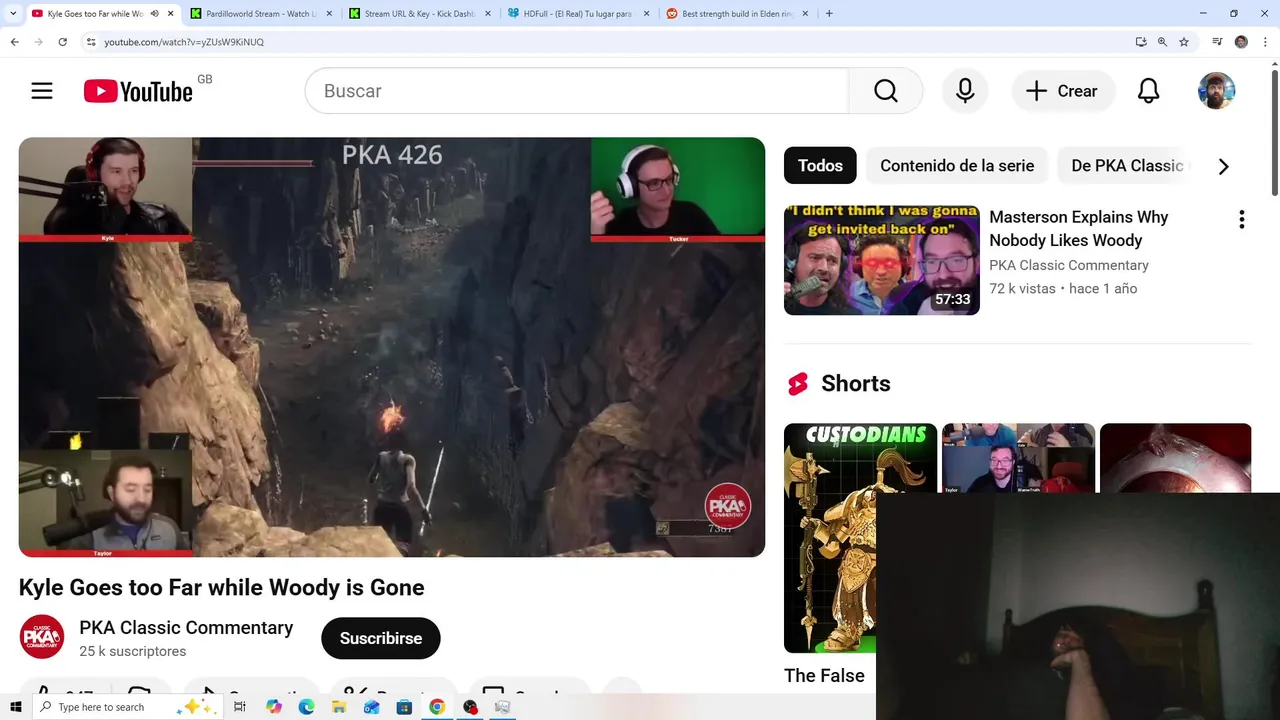Image resolution: width=1280 pixels, height=720 pixels.
Task: Open the zoom magnifier in address bar
Action: [x=1162, y=42]
